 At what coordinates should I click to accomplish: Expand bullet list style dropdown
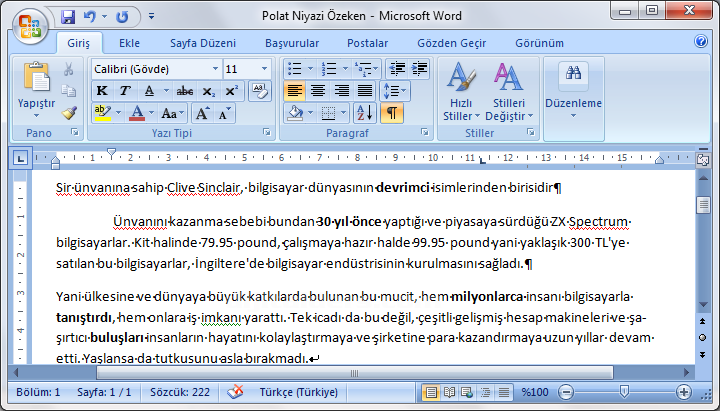pyautogui.click(x=310, y=69)
